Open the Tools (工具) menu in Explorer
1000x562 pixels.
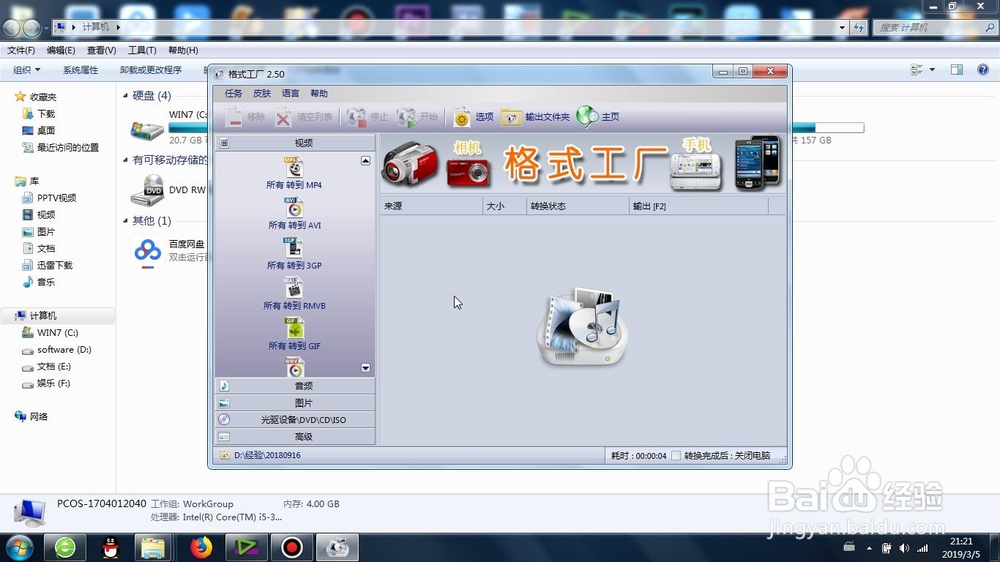pos(142,50)
